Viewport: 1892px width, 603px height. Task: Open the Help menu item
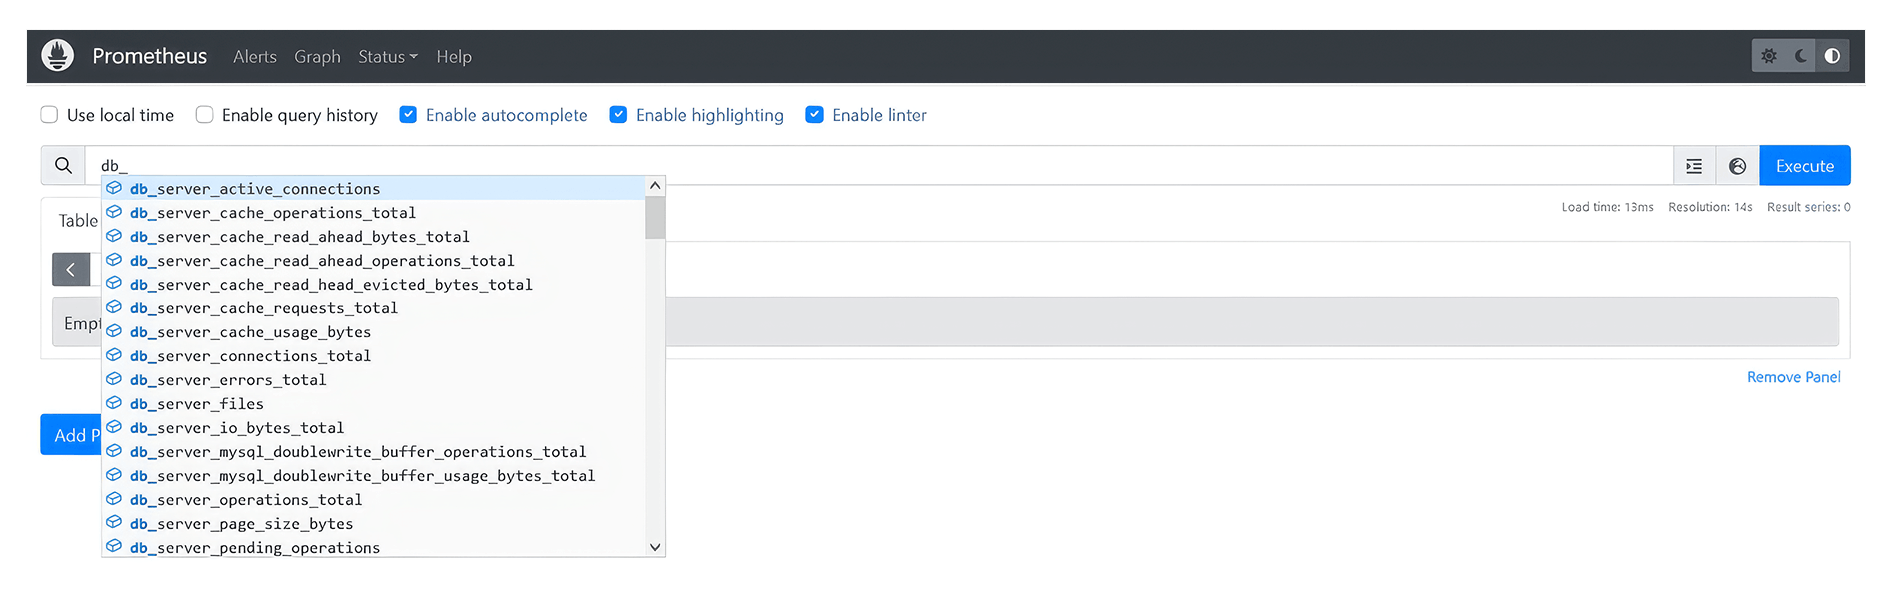coord(453,57)
